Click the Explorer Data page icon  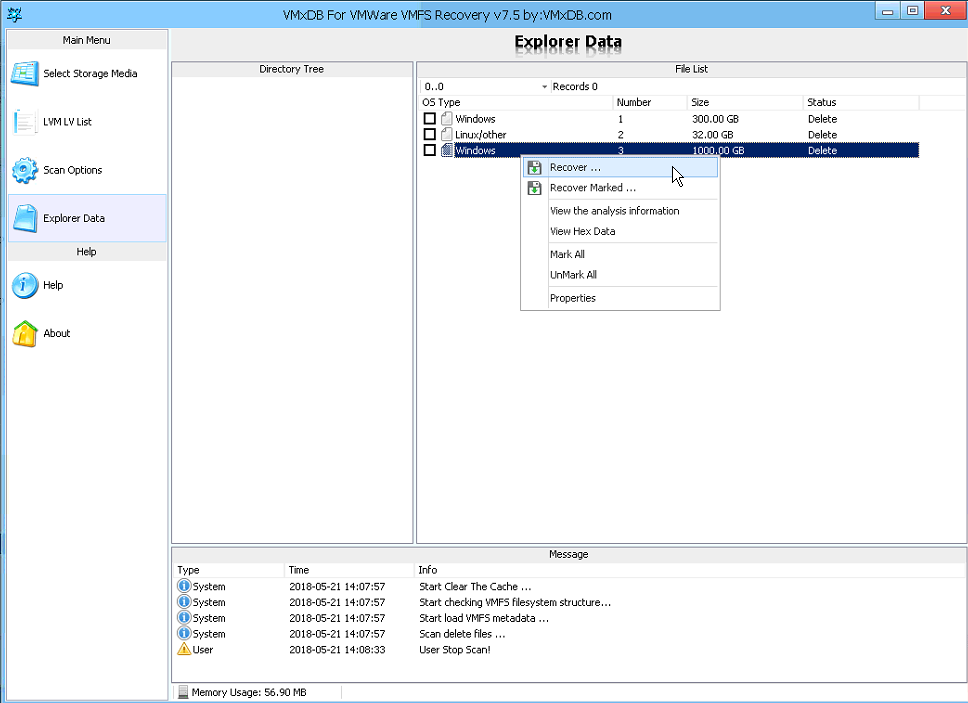pyautogui.click(x=25, y=218)
